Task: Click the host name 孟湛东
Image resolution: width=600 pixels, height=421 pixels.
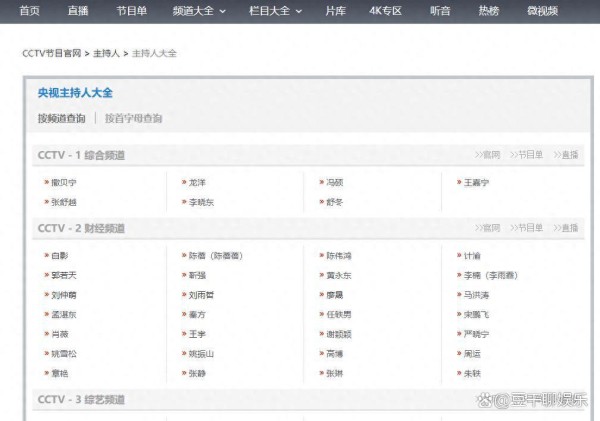Action: (64, 315)
